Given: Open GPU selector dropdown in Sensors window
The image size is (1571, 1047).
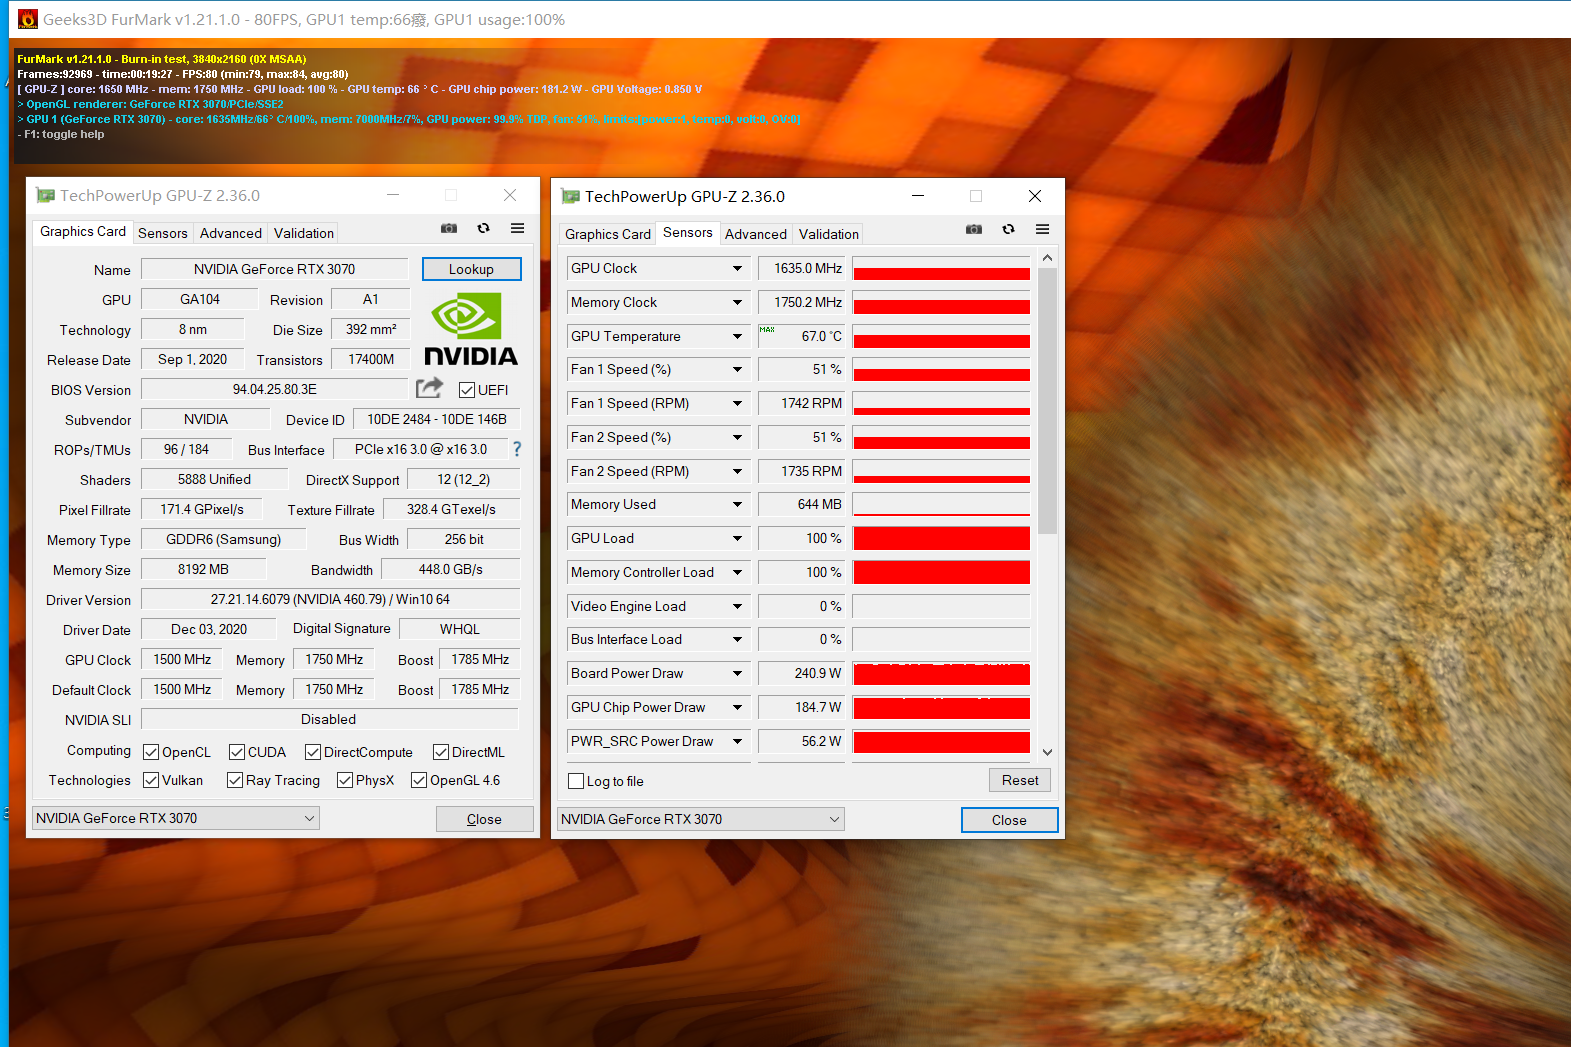Looking at the screenshot, I should tap(701, 819).
